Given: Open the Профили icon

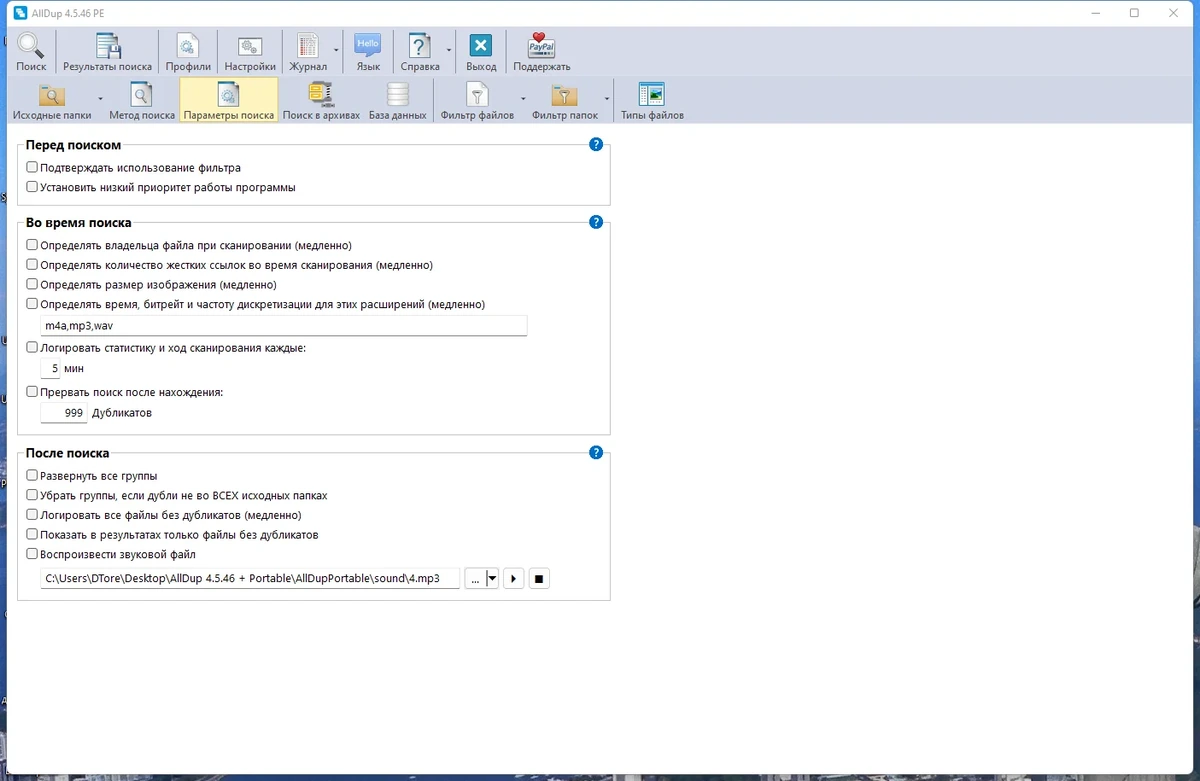Looking at the screenshot, I should point(188,52).
